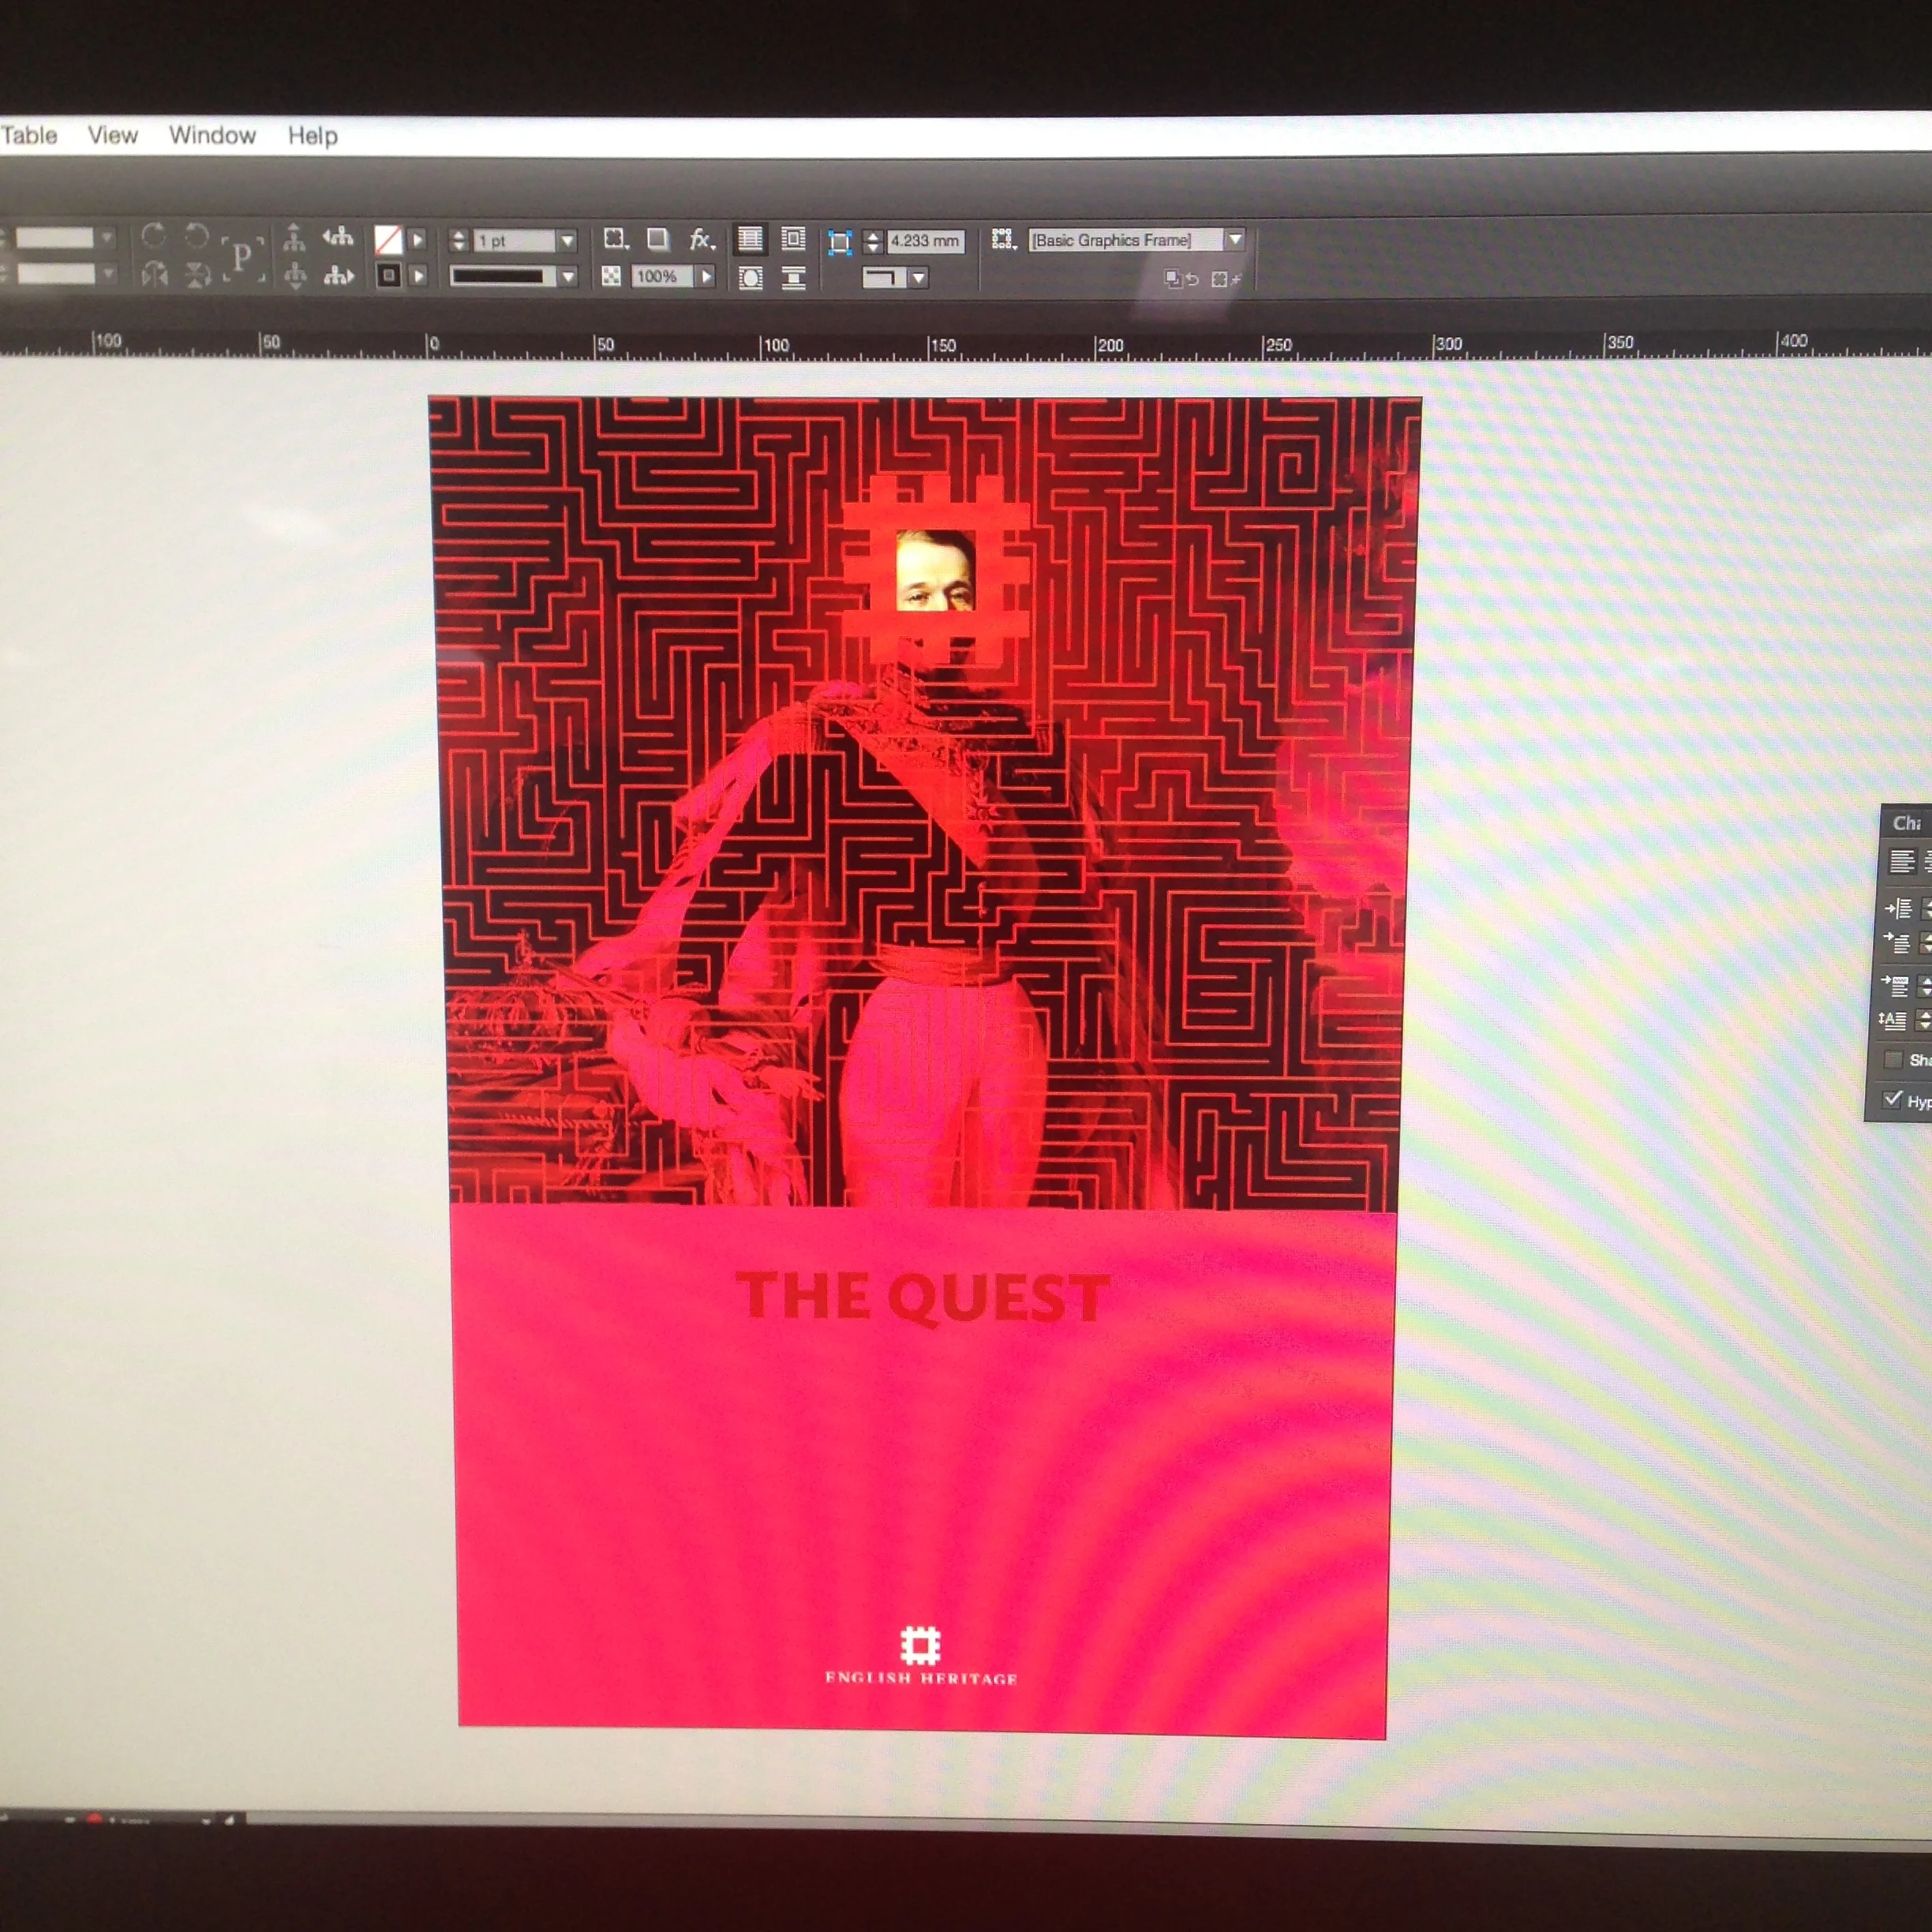Open the Help menu
The image size is (1932, 1932).
tap(312, 135)
